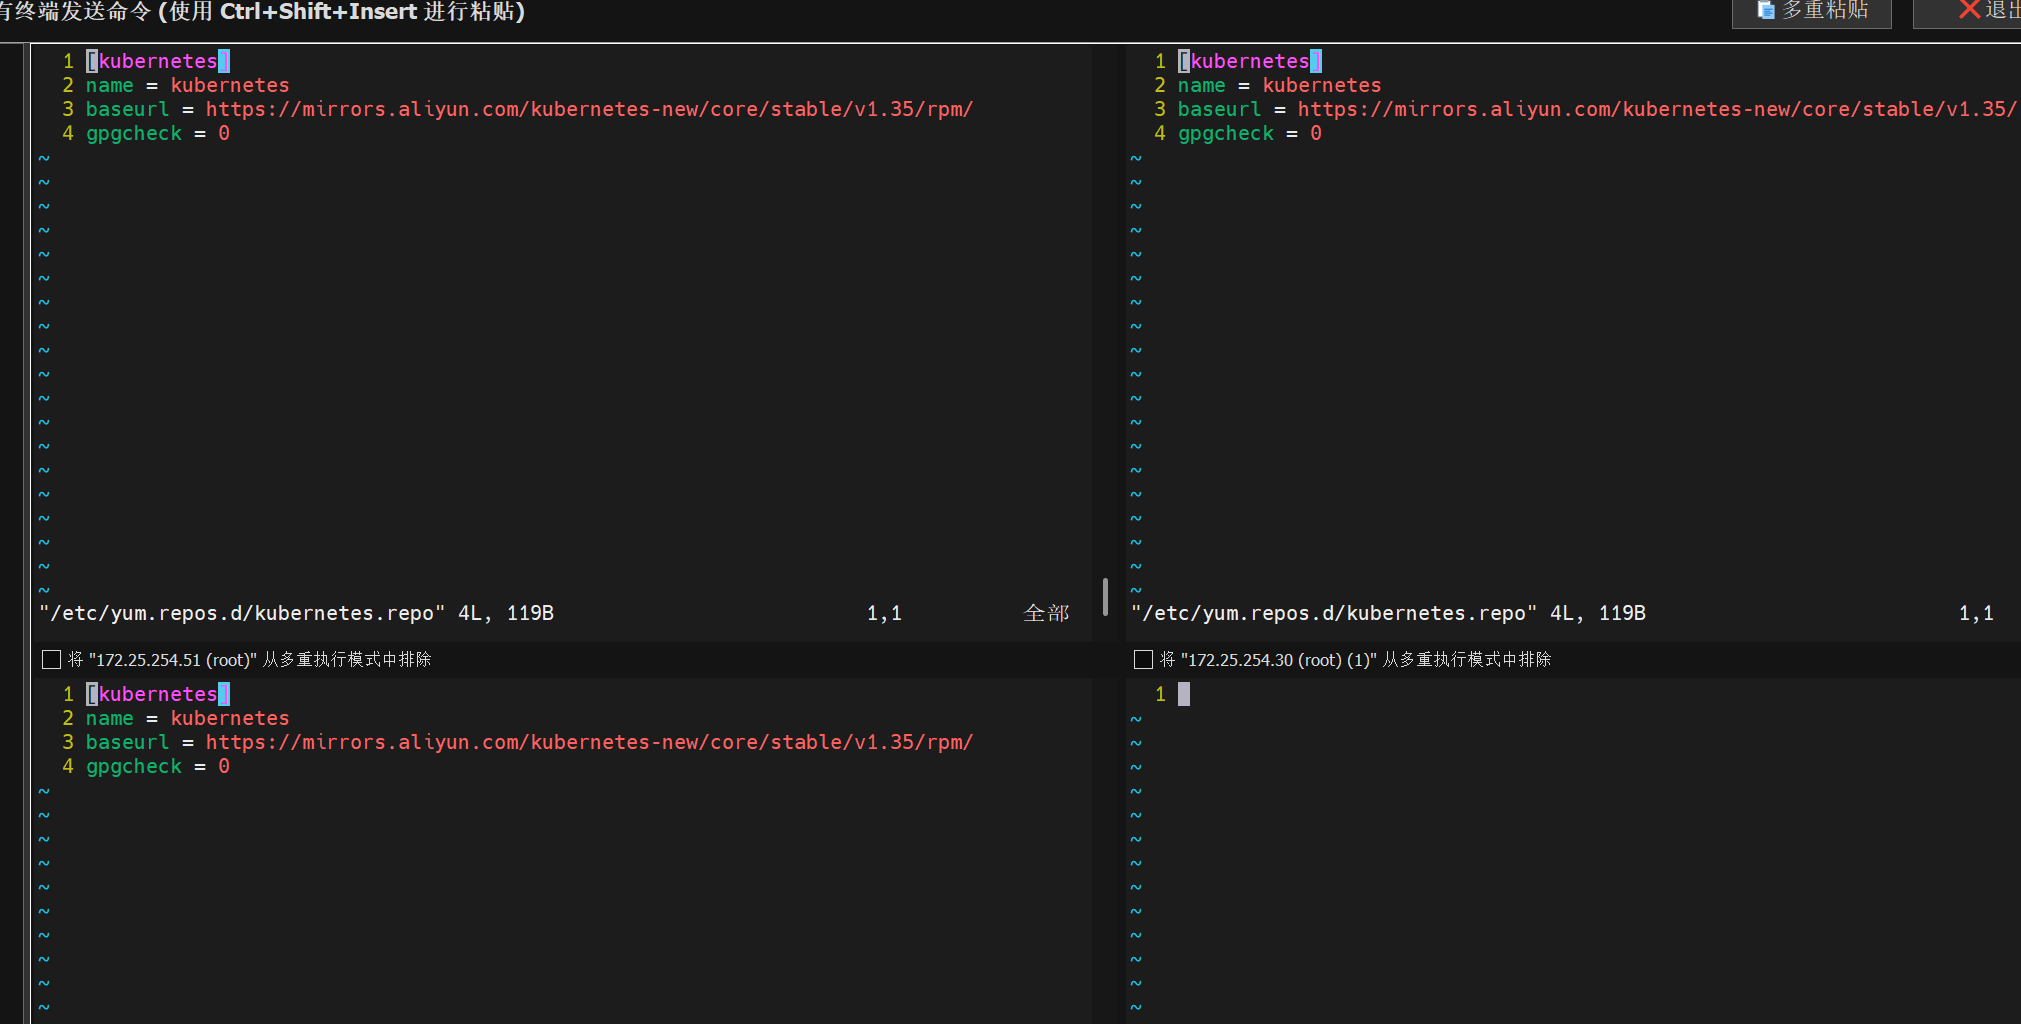Click the red X exit icon
Image resolution: width=2021 pixels, height=1024 pixels.
1969,10
